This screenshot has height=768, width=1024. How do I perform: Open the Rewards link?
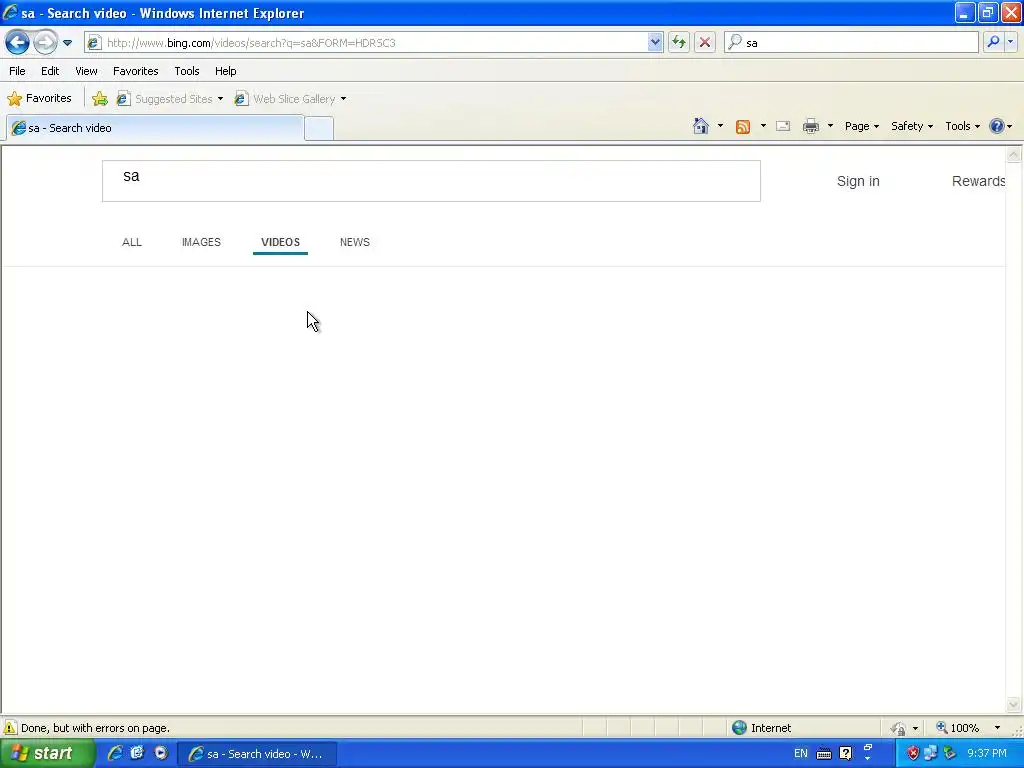[978, 182]
